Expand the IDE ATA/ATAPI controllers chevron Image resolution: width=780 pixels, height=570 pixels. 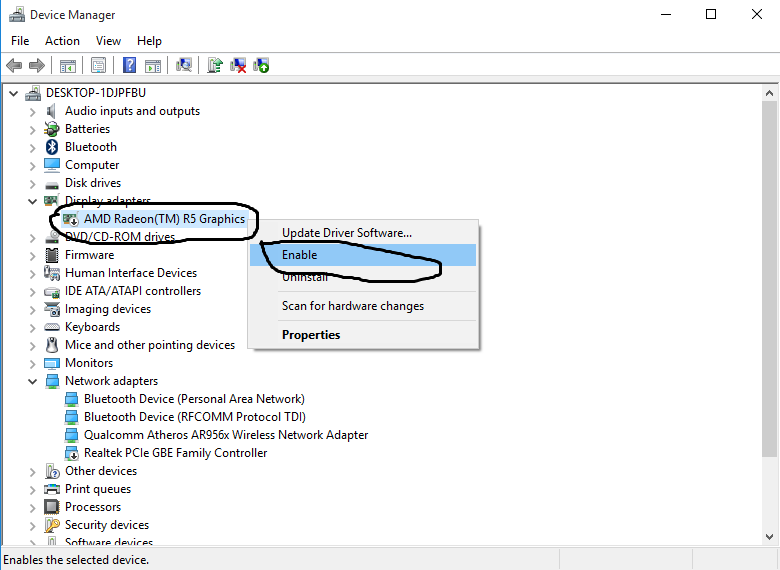[33, 292]
